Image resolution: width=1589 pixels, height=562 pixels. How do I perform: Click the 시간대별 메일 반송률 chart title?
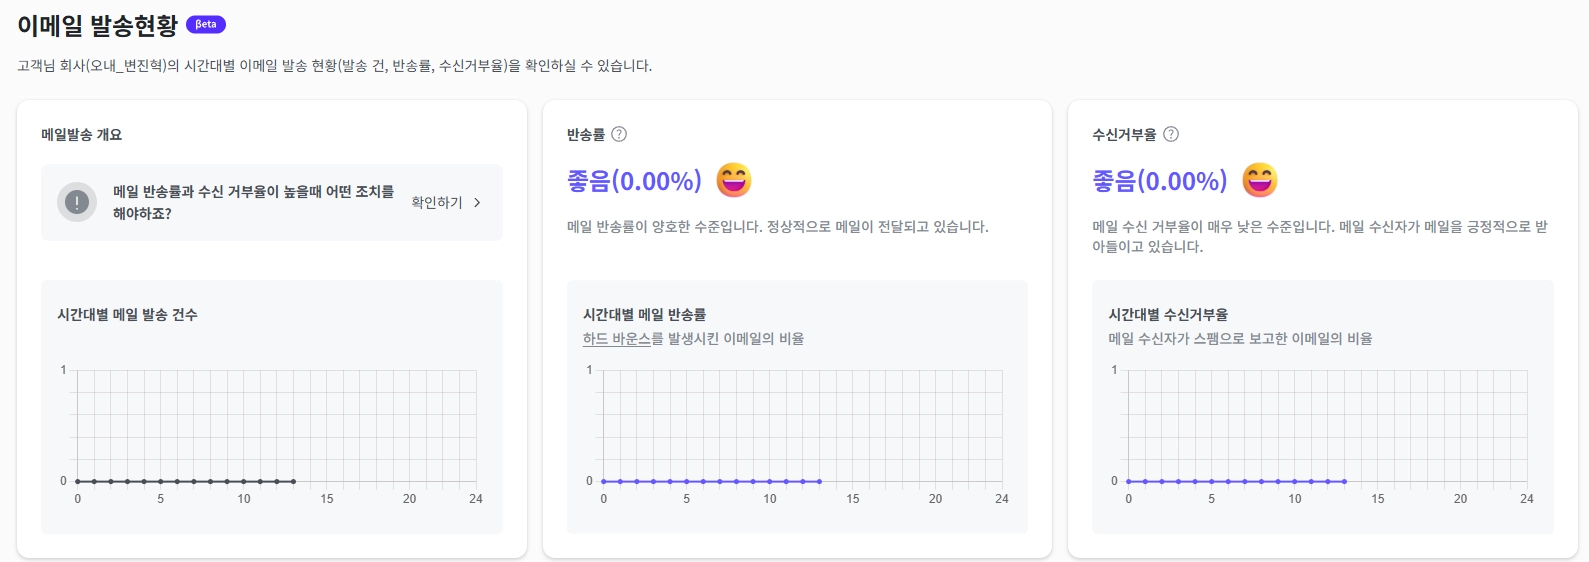pos(644,315)
